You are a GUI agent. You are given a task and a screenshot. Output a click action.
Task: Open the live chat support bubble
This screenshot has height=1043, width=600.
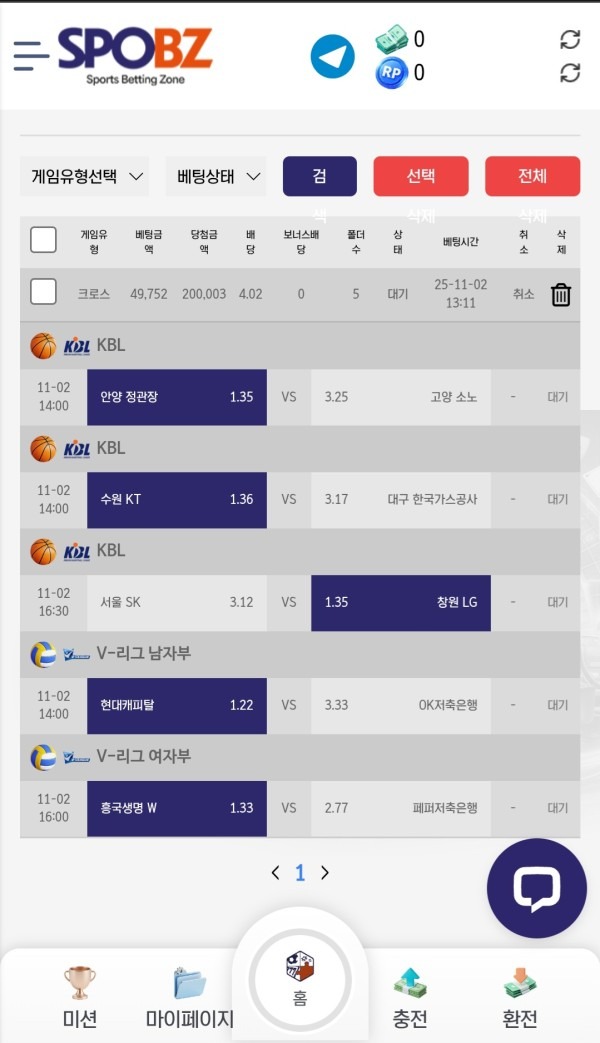[x=537, y=887]
